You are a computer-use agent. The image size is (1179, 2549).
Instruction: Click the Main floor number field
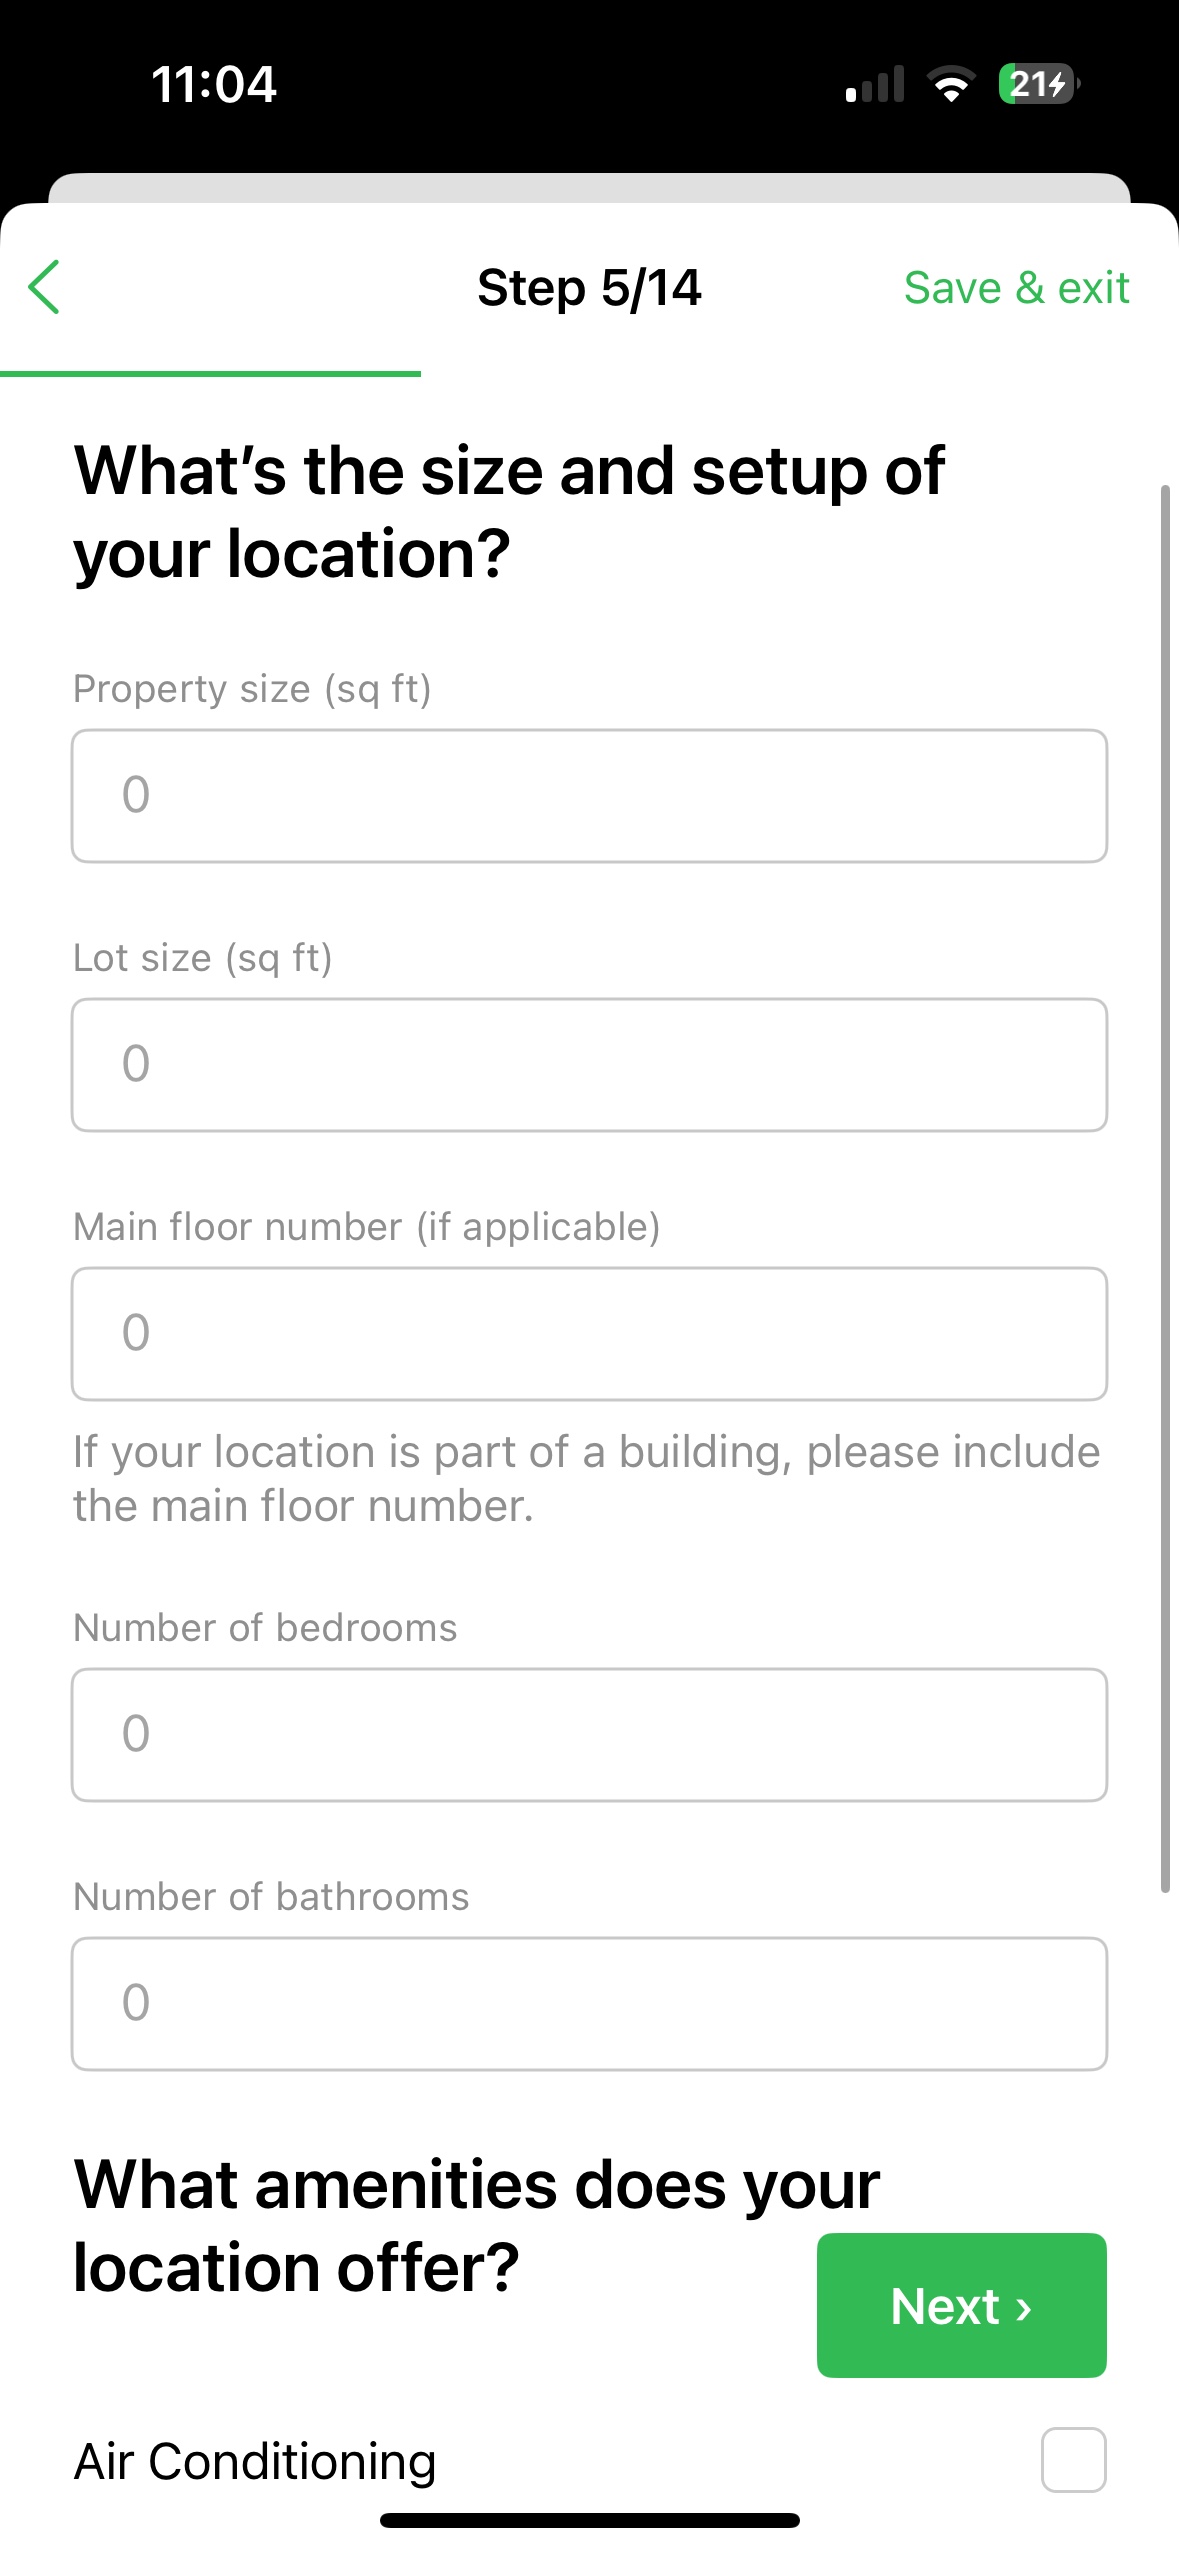coord(589,1334)
